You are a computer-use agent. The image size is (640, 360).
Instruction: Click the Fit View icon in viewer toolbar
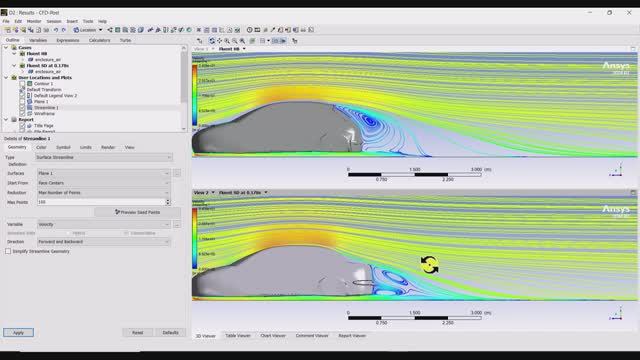tap(242, 41)
